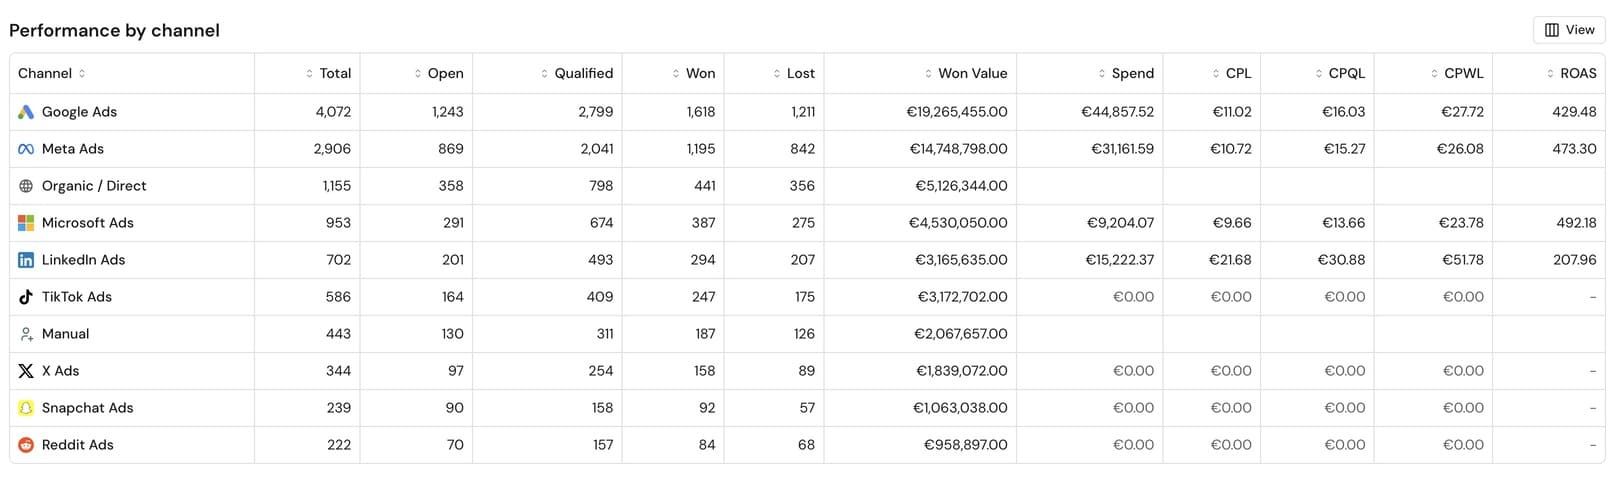Image resolution: width=1618 pixels, height=479 pixels.
Task: Click the LinkedIn Ads logo icon
Action: pos(26,260)
